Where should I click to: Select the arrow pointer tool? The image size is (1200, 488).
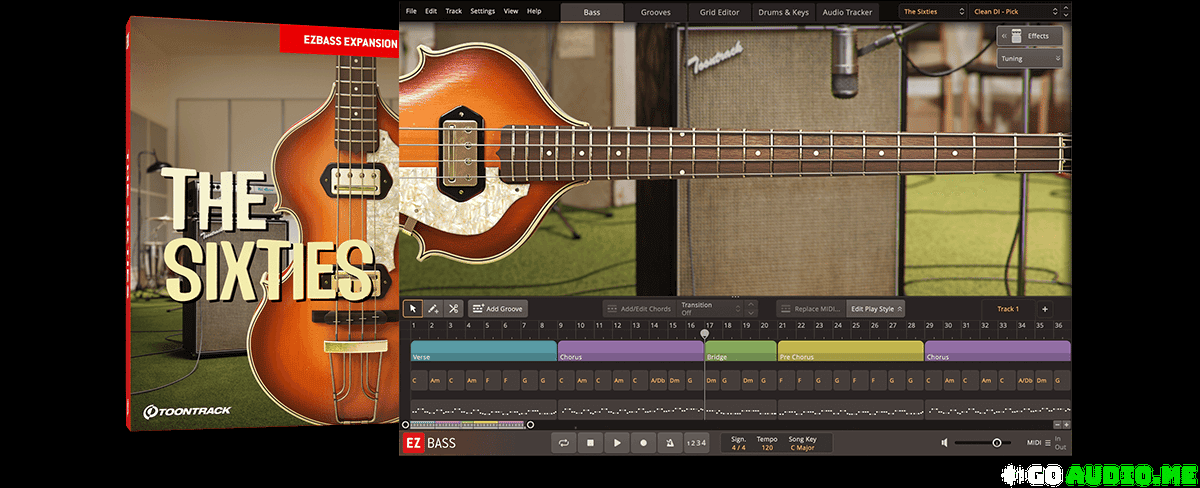pos(413,309)
